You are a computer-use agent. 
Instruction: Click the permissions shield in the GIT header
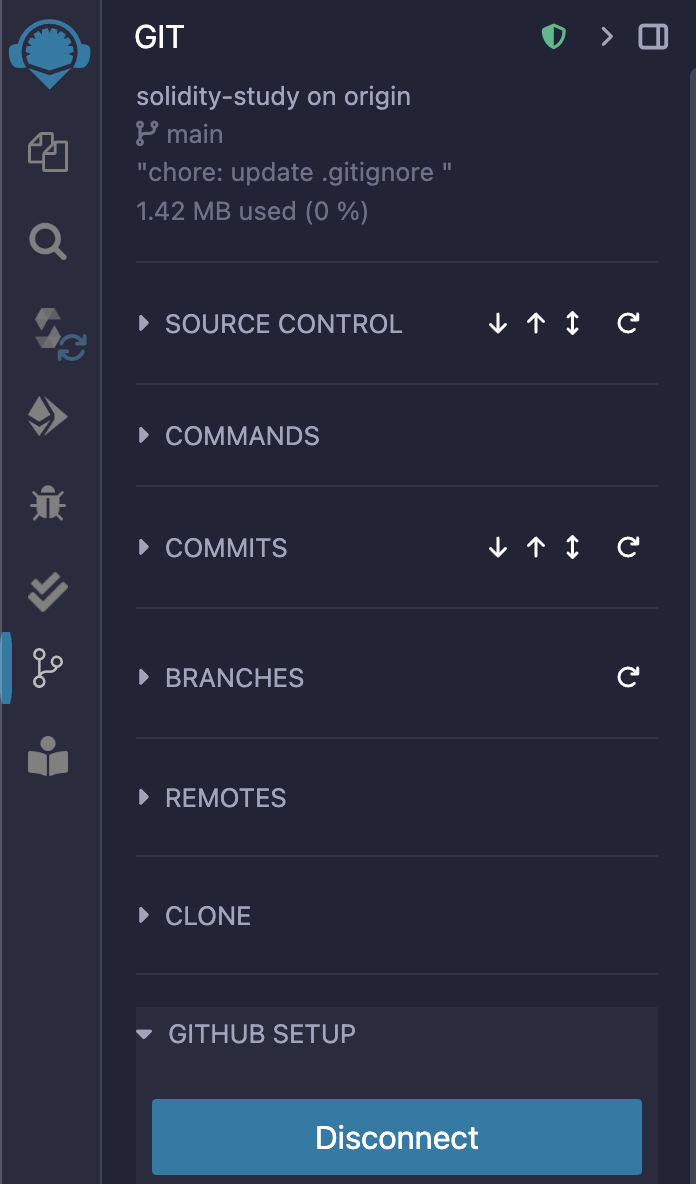(x=553, y=37)
